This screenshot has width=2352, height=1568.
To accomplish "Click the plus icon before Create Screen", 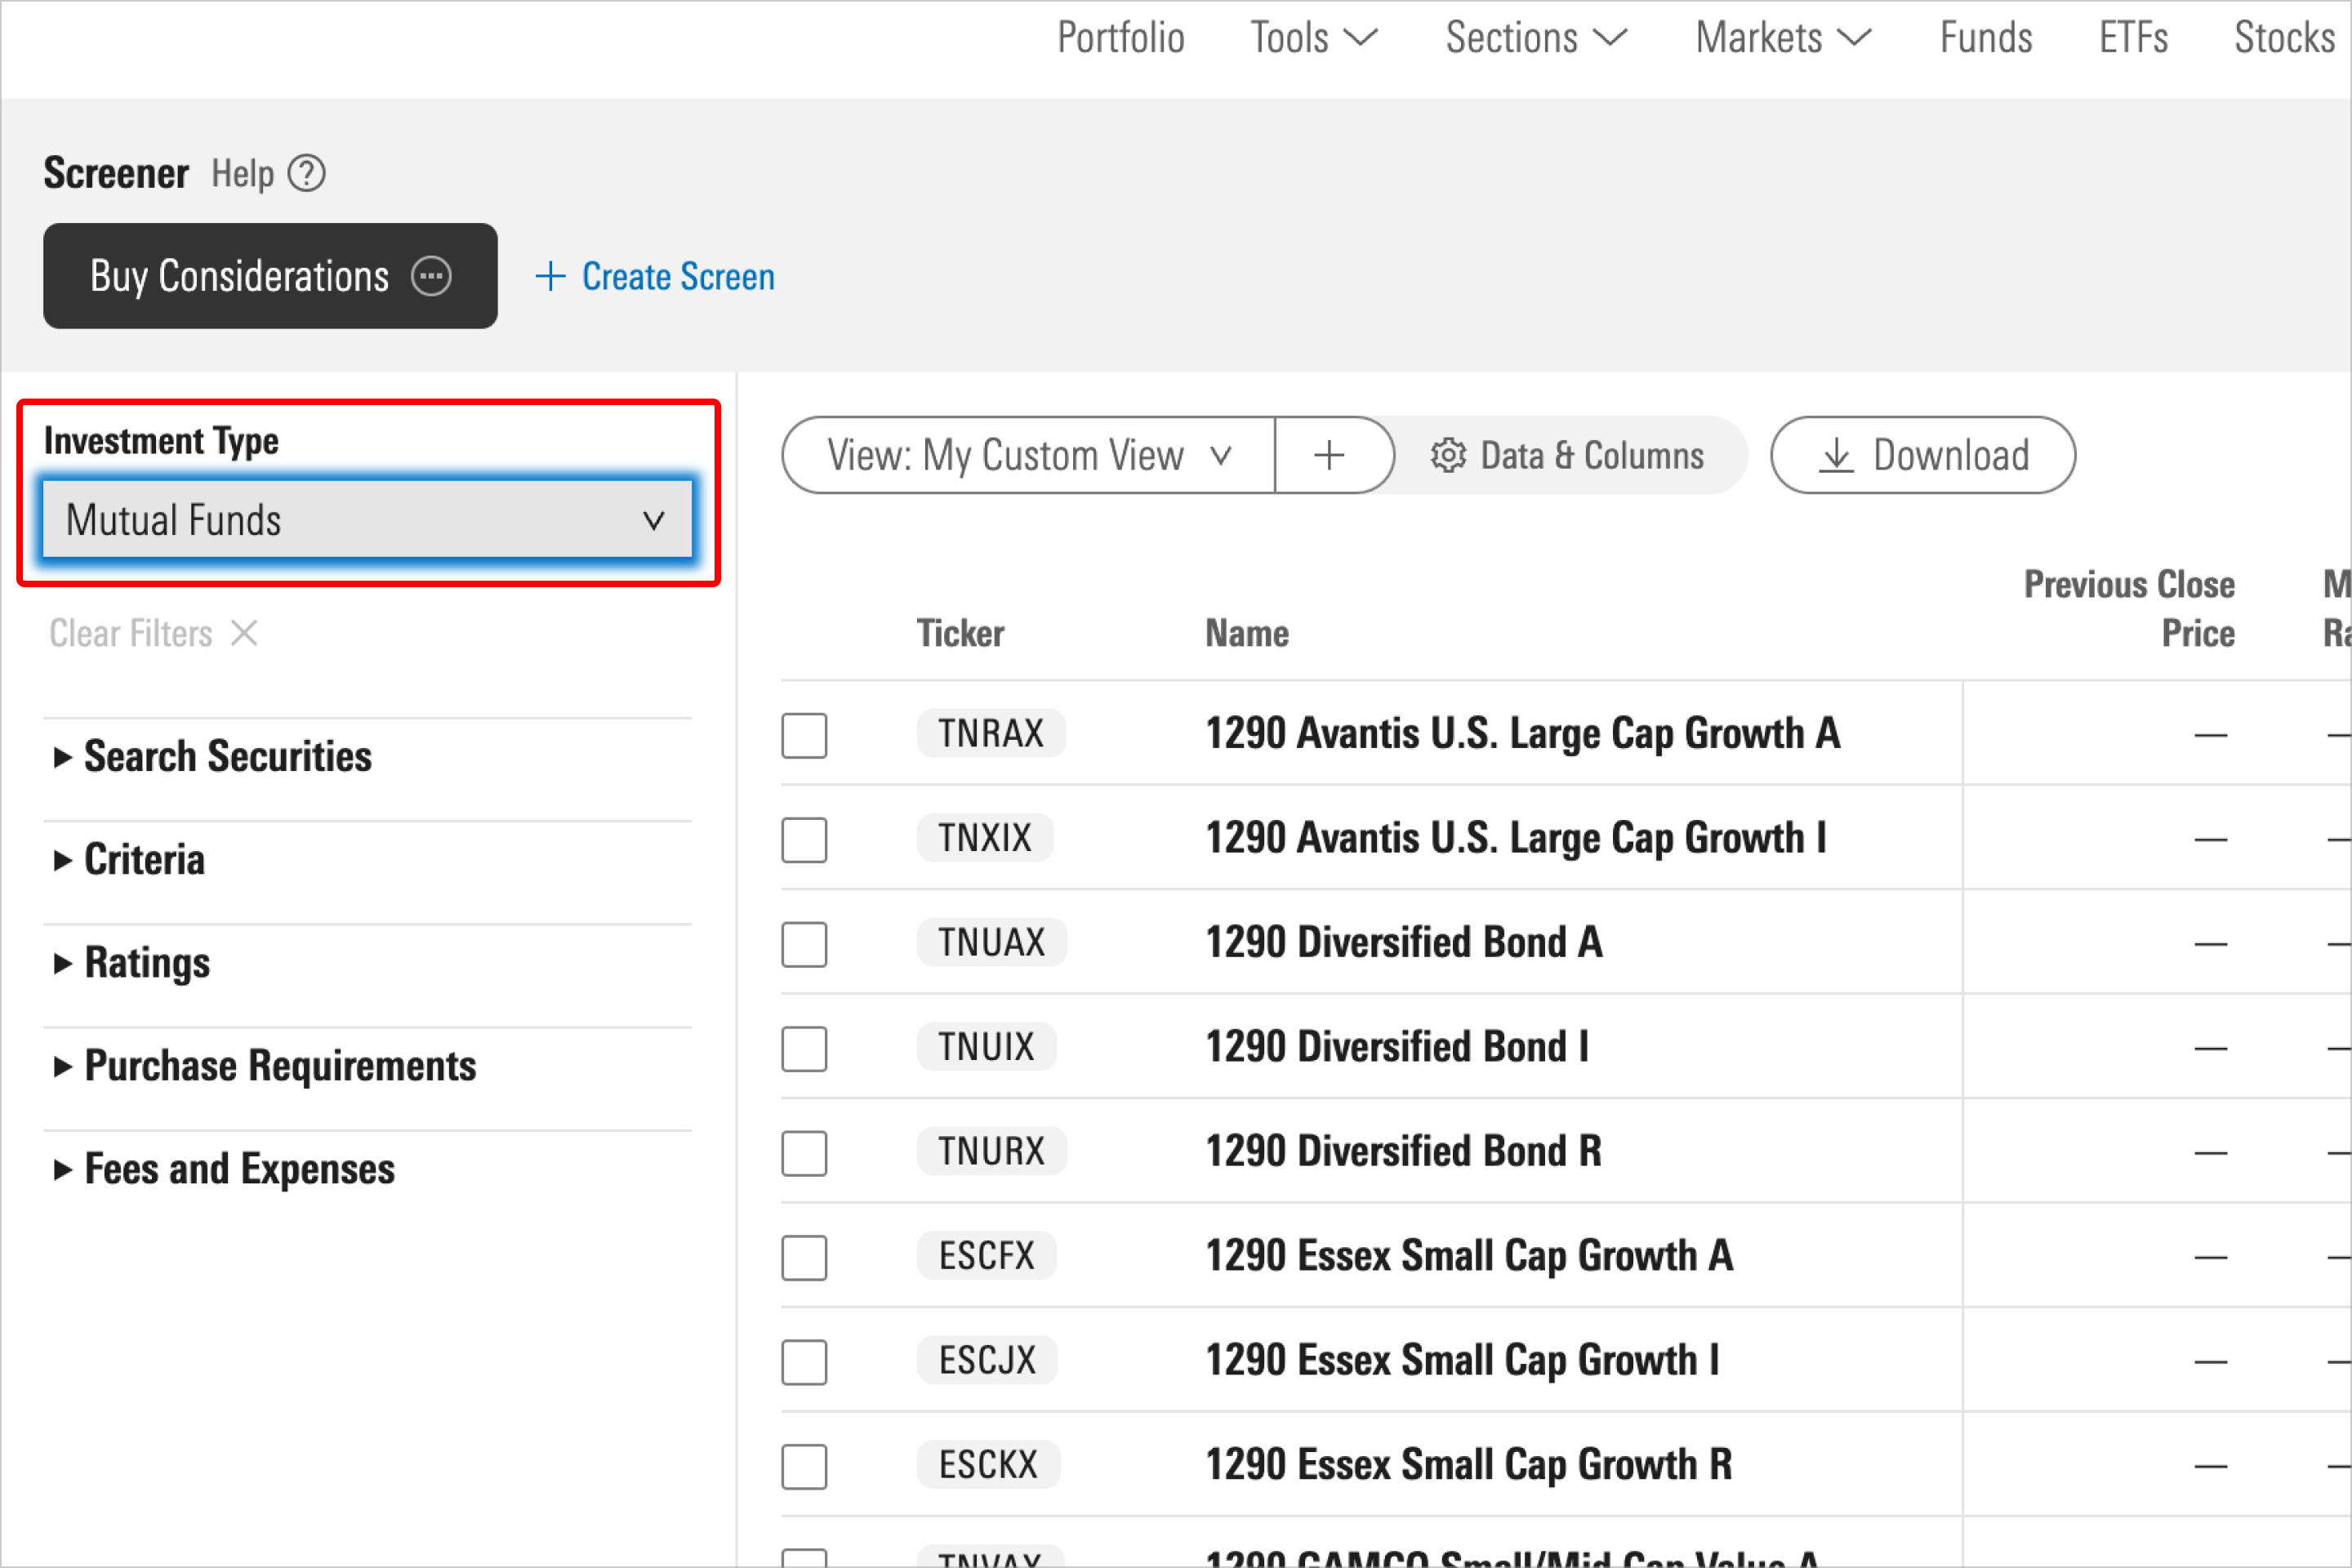I will pos(551,276).
